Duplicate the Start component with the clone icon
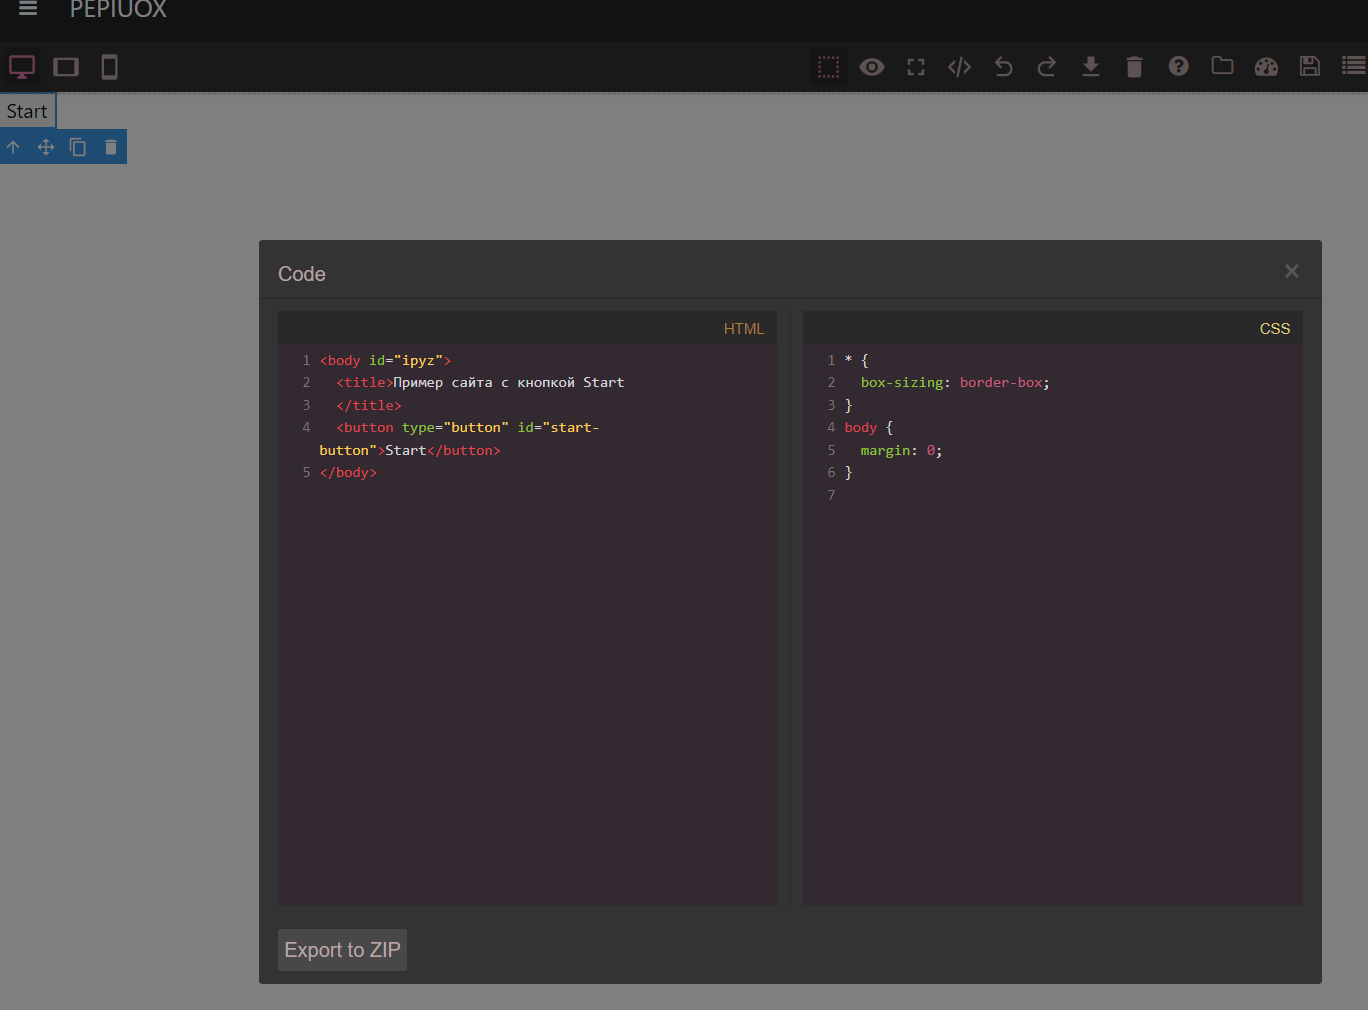This screenshot has height=1010, width=1368. point(77,146)
